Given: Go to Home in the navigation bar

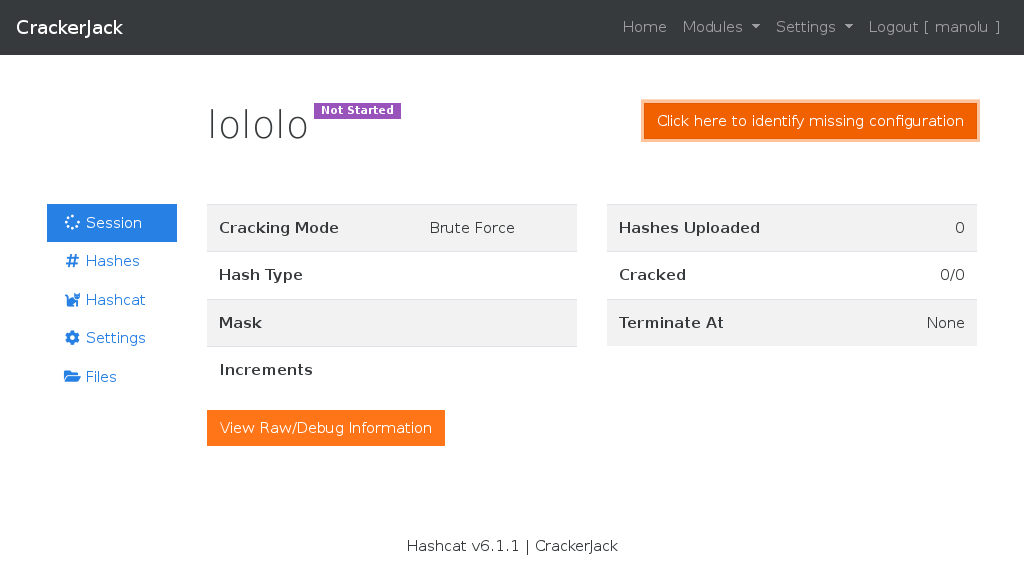Looking at the screenshot, I should click(x=645, y=27).
